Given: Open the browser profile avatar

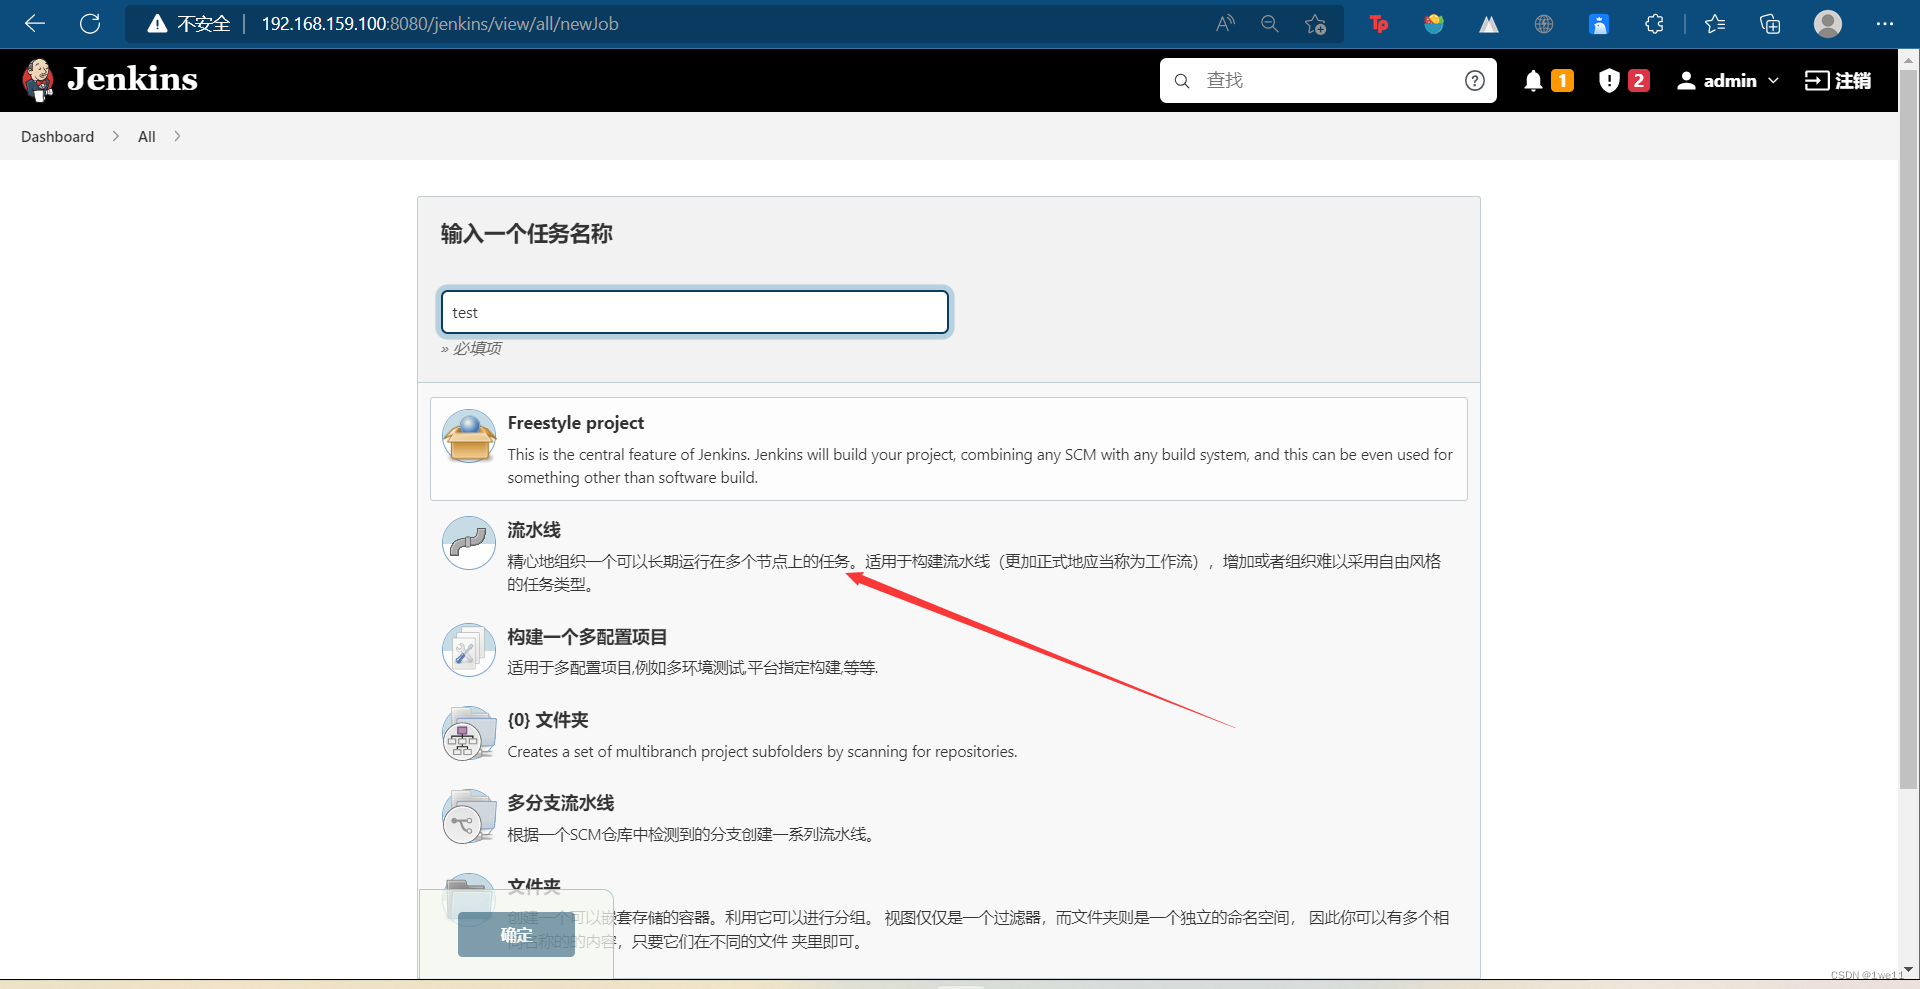Looking at the screenshot, I should click(1828, 24).
